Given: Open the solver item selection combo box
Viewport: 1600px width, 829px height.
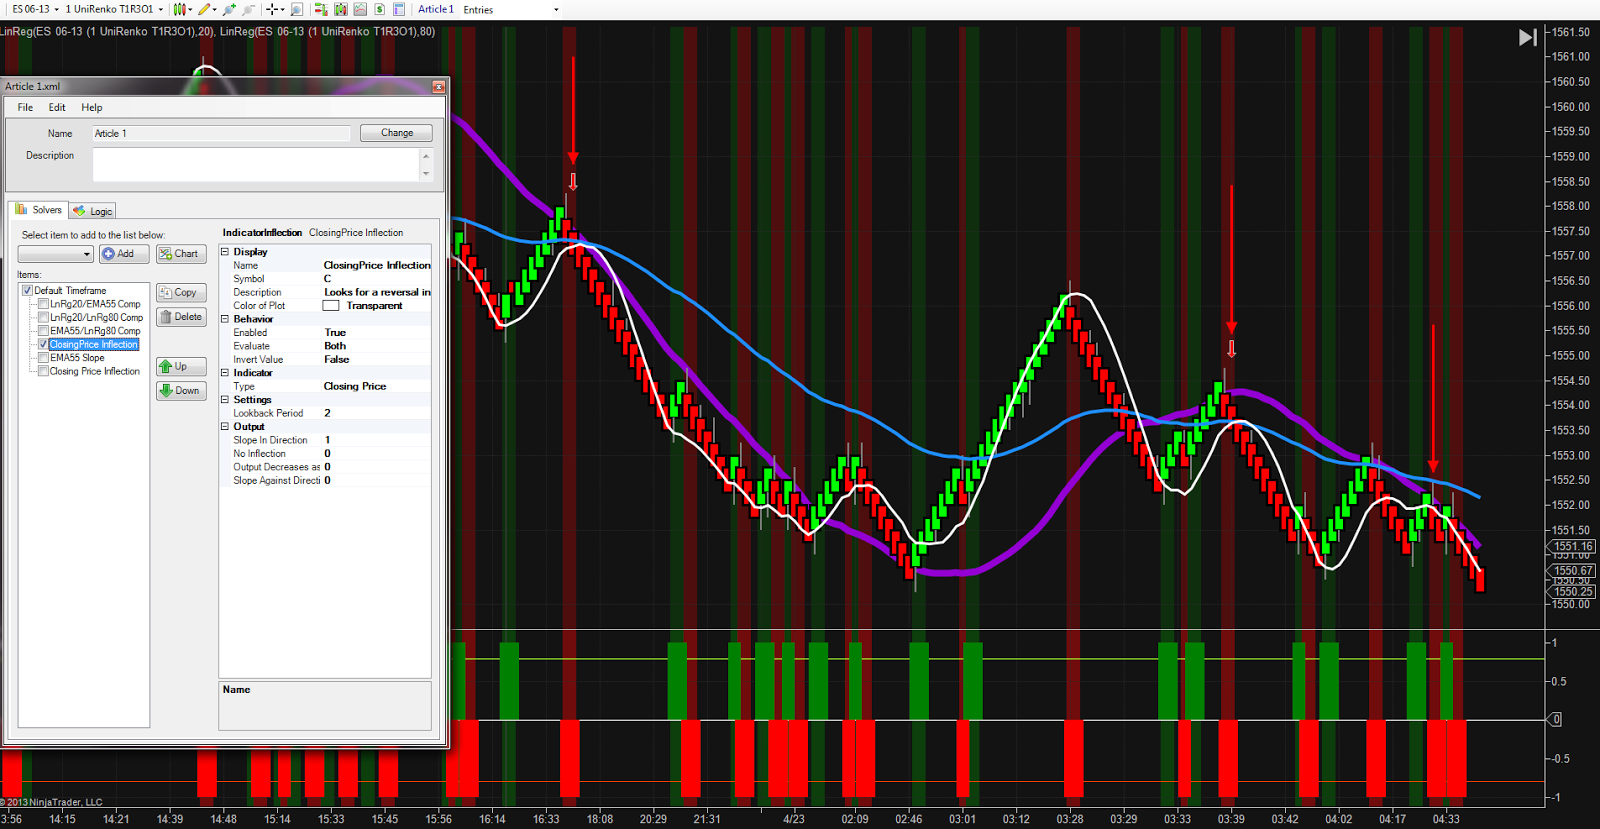Looking at the screenshot, I should tap(55, 254).
